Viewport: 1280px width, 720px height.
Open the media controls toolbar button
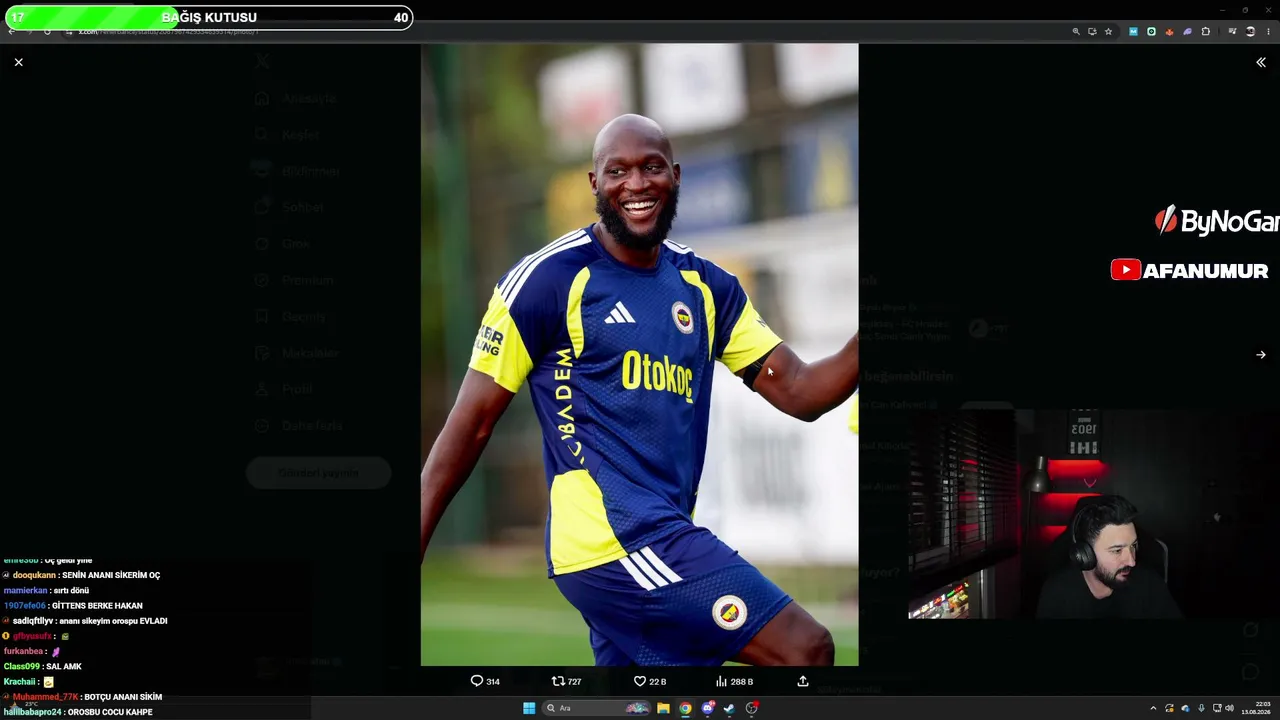(1232, 32)
